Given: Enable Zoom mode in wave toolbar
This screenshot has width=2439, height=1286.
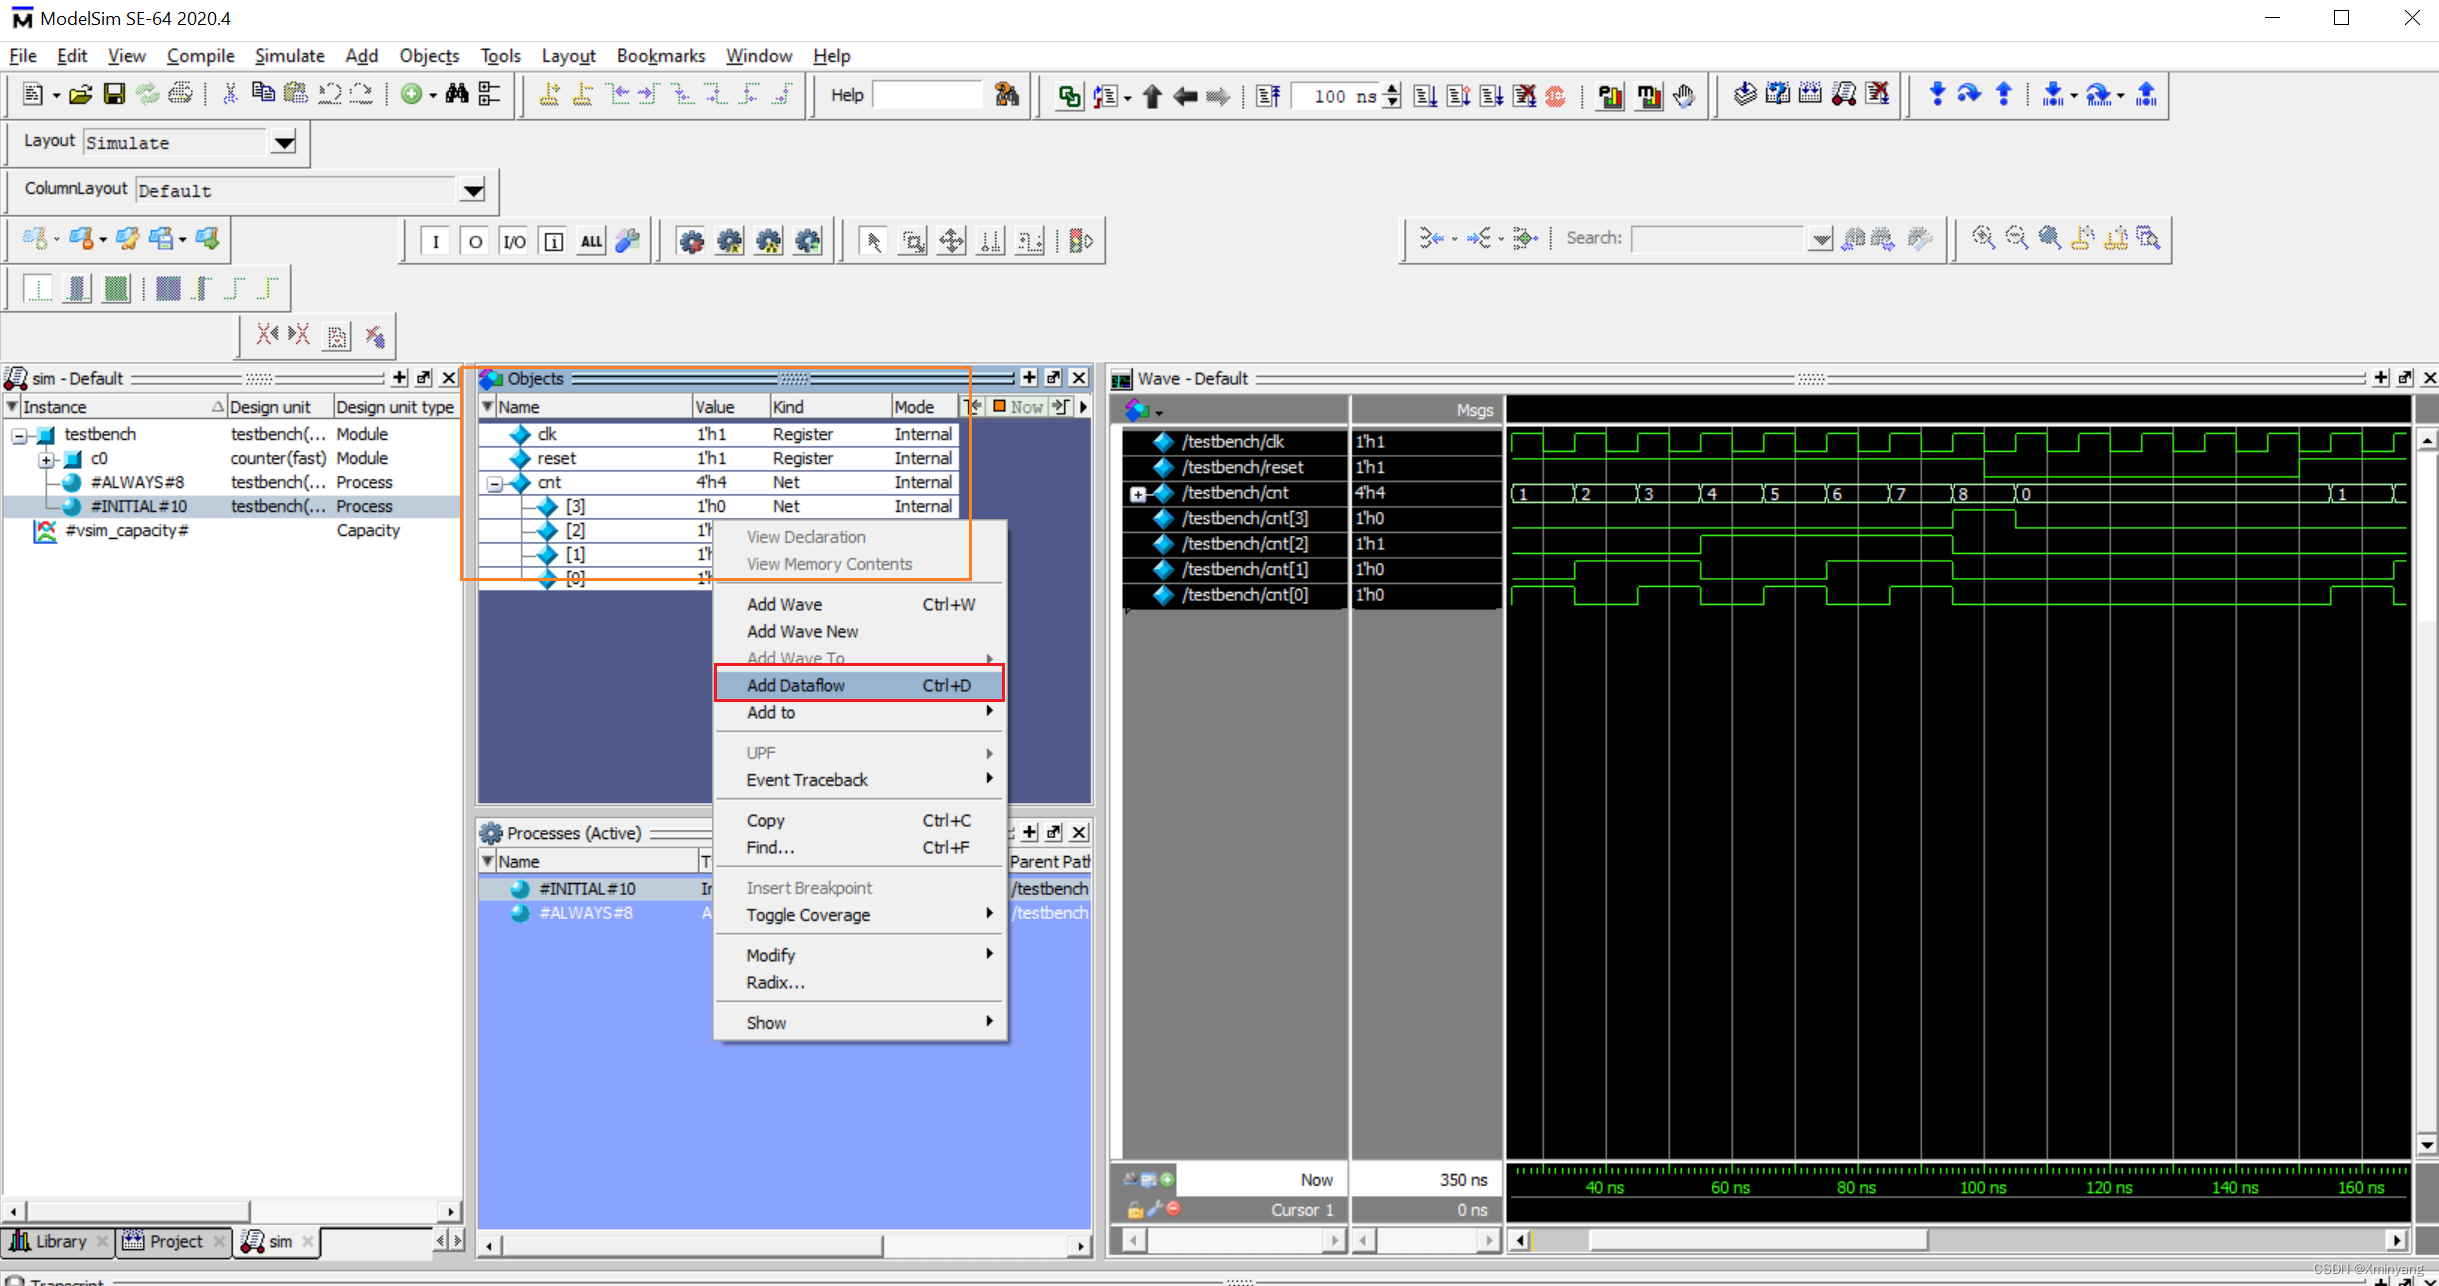Looking at the screenshot, I should tap(913, 241).
